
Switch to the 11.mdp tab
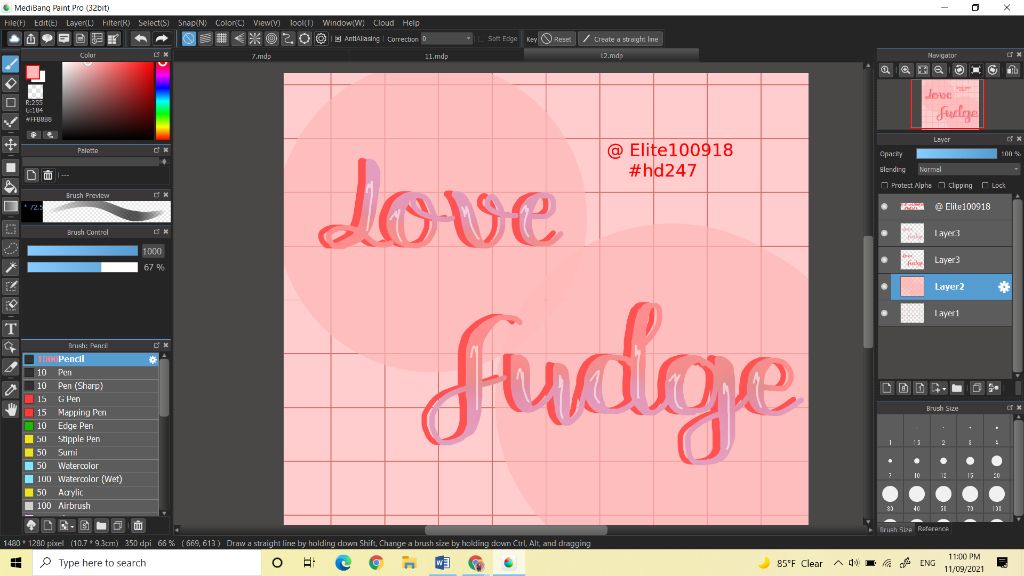pos(436,56)
